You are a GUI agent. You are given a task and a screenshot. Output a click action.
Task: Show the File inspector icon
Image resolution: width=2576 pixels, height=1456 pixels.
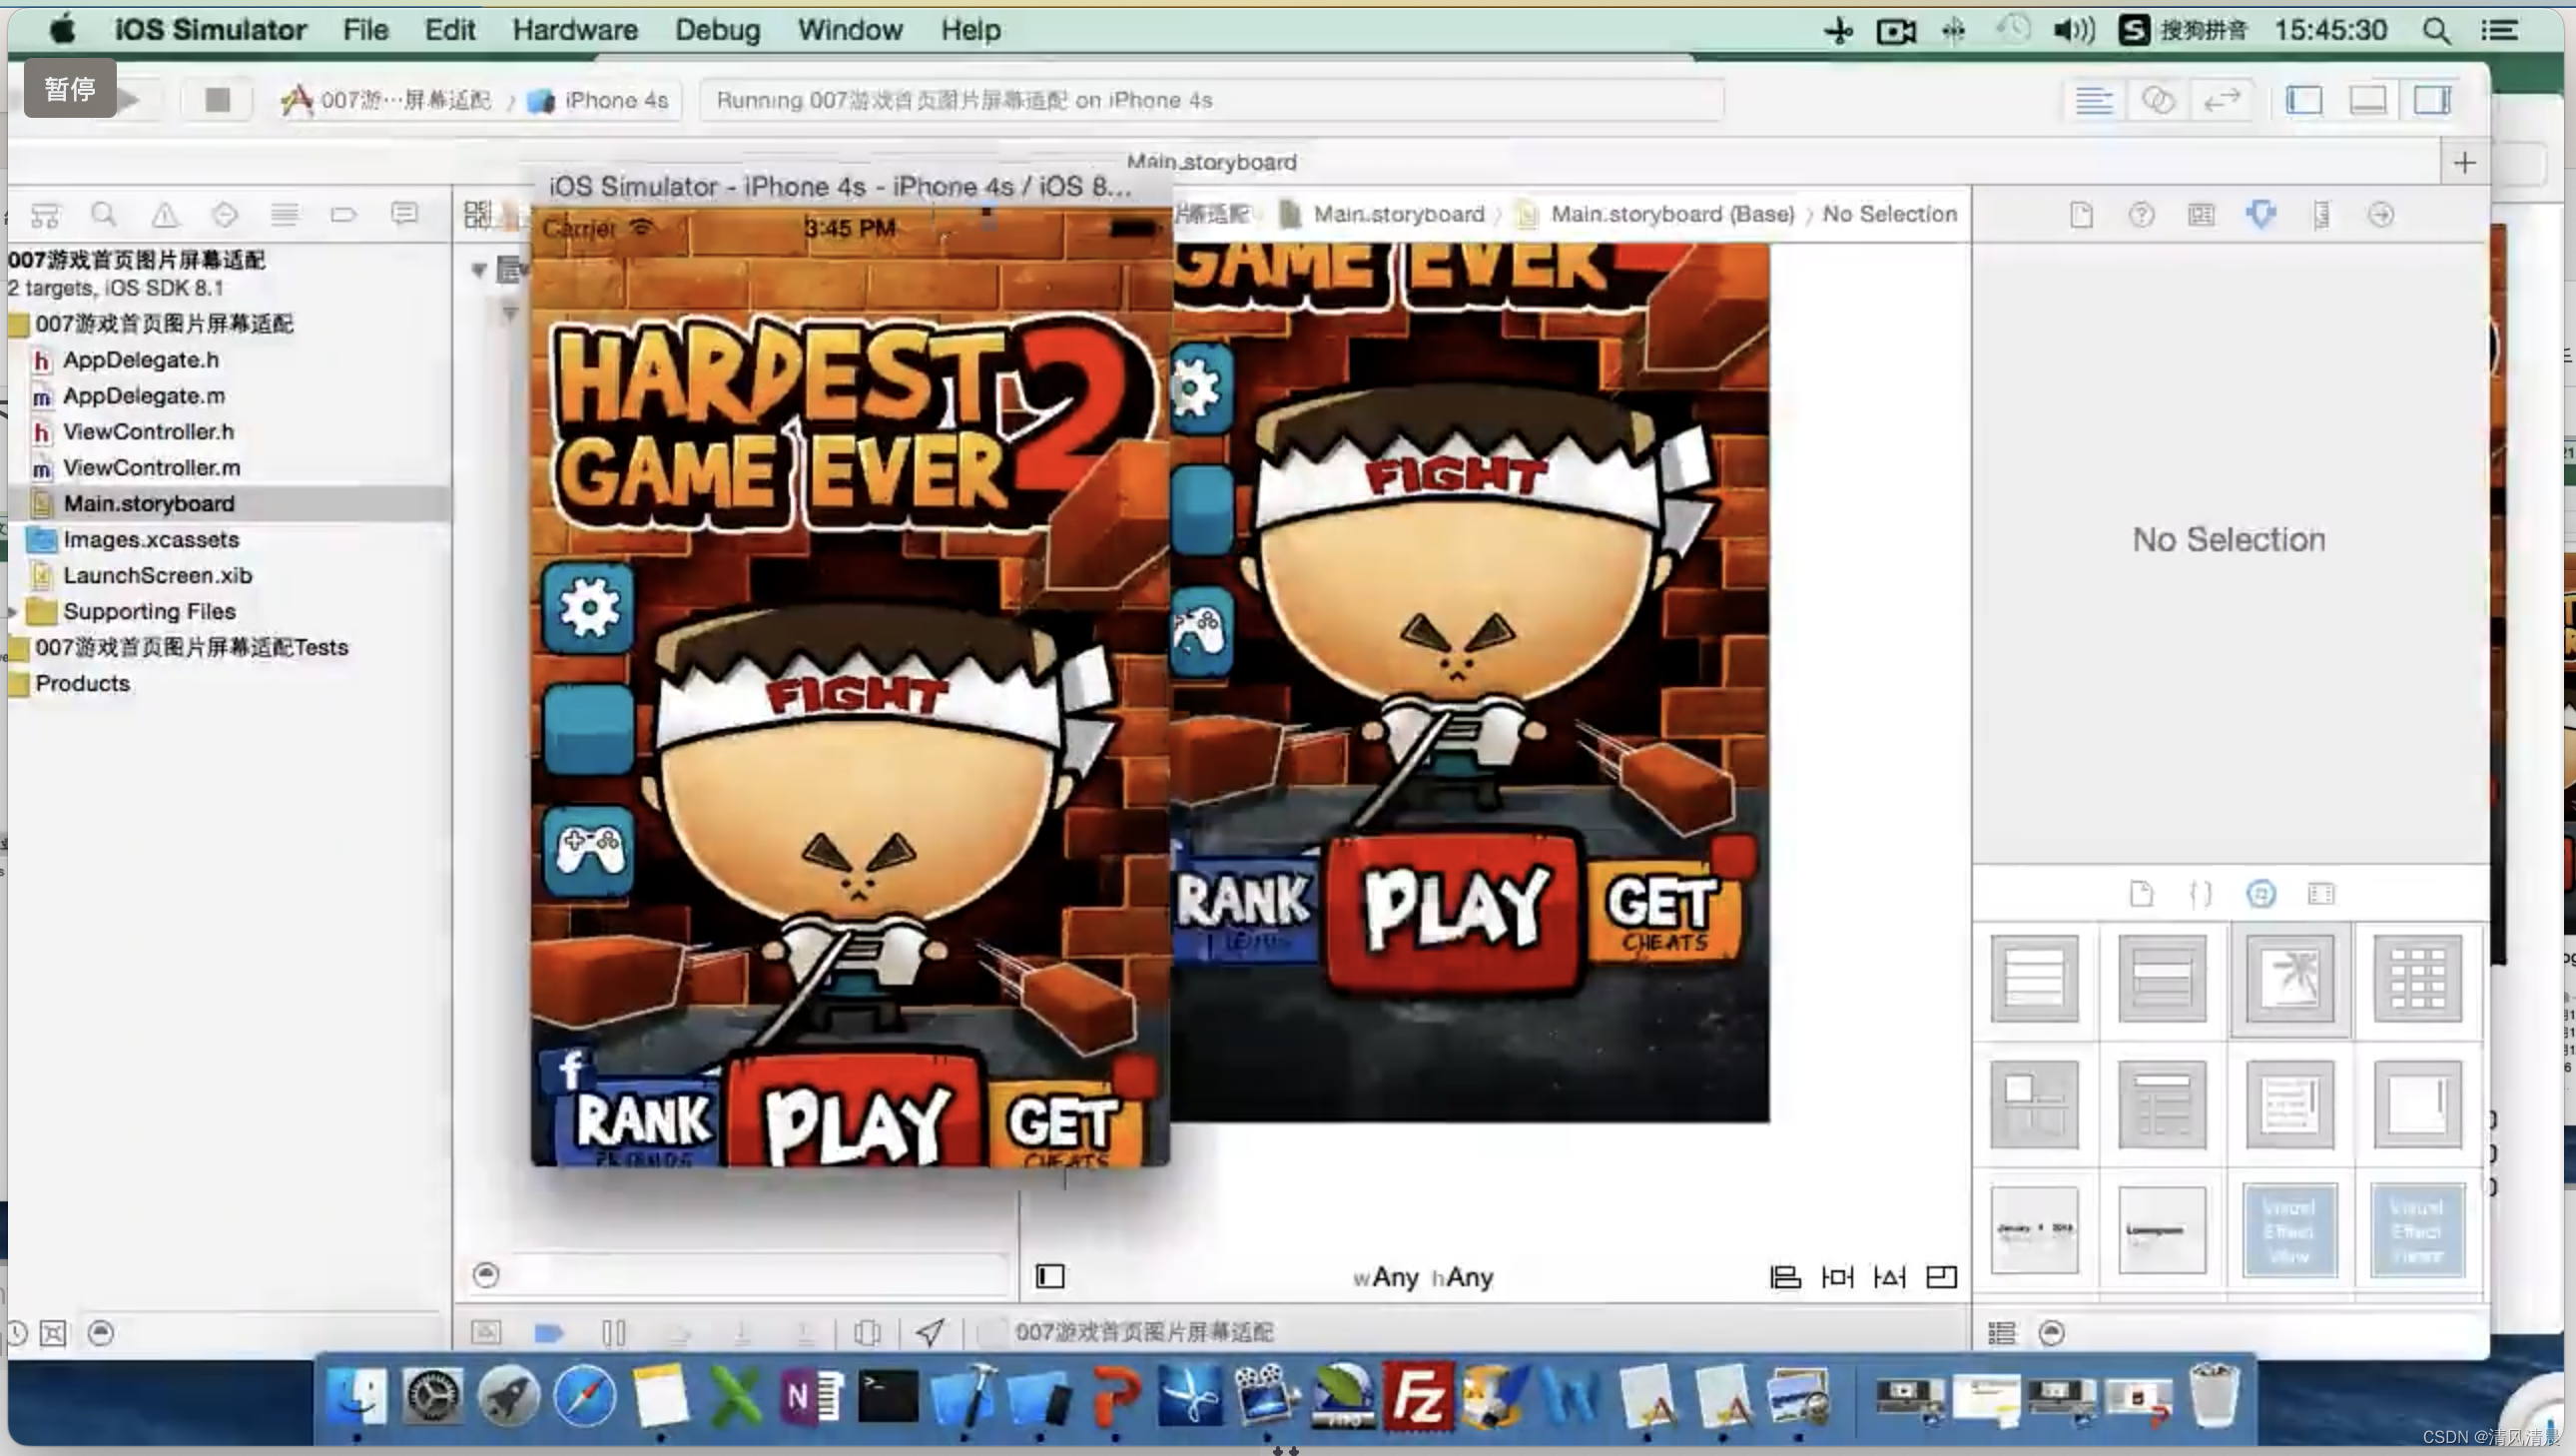2081,214
